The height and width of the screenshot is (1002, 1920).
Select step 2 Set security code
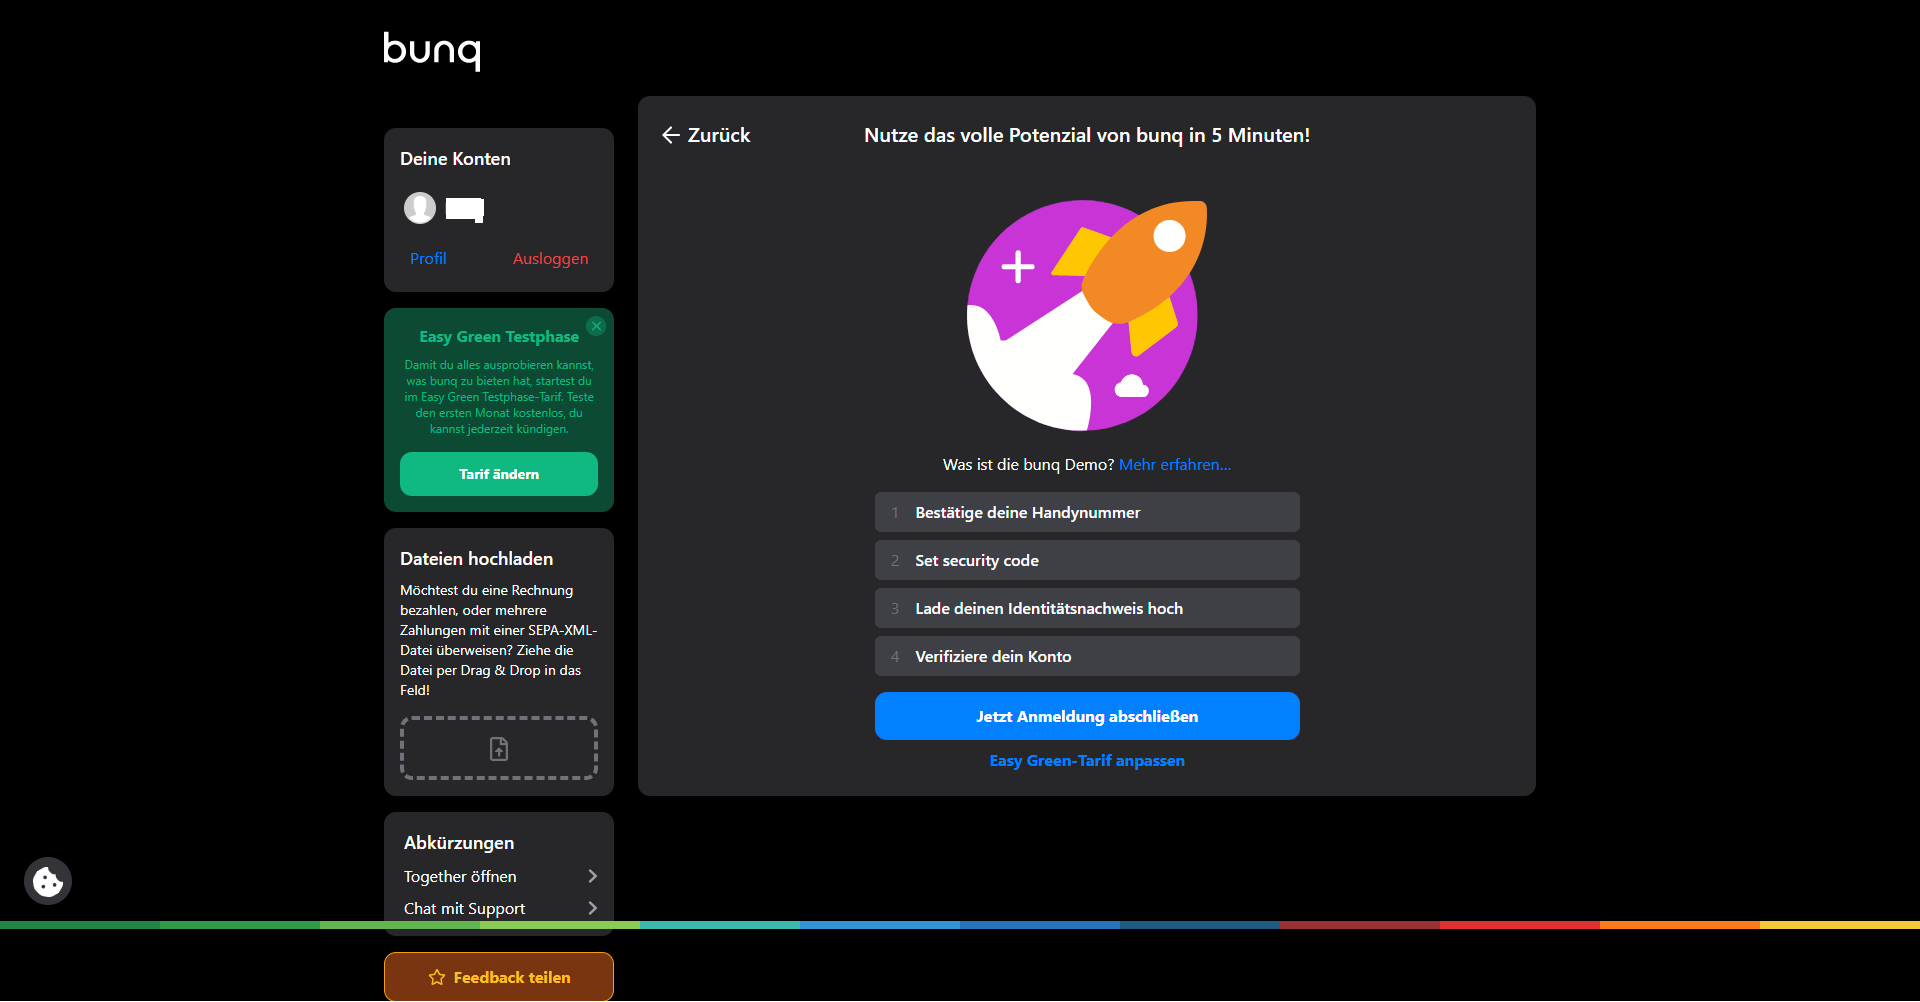pyautogui.click(x=1087, y=560)
